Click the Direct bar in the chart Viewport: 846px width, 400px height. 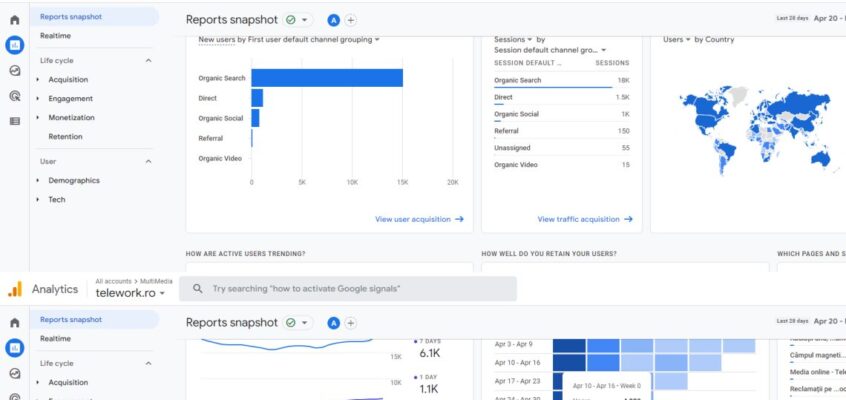[x=257, y=98]
